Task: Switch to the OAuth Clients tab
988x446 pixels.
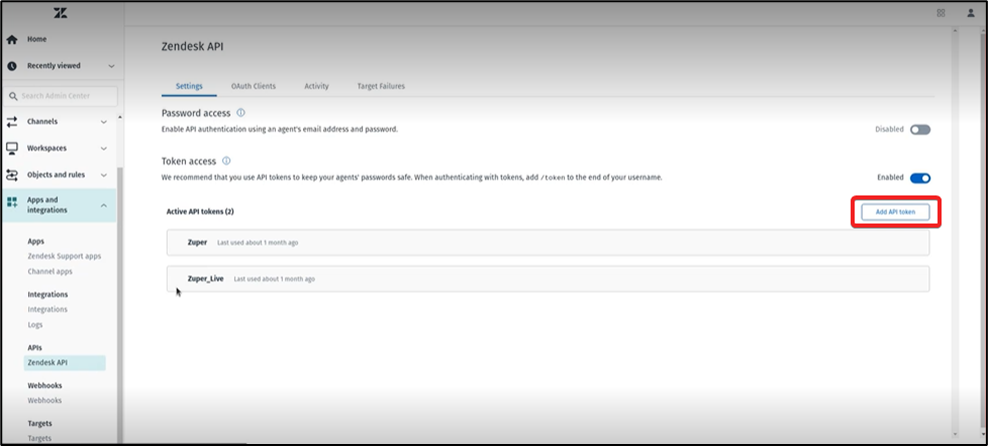Action: (x=253, y=86)
